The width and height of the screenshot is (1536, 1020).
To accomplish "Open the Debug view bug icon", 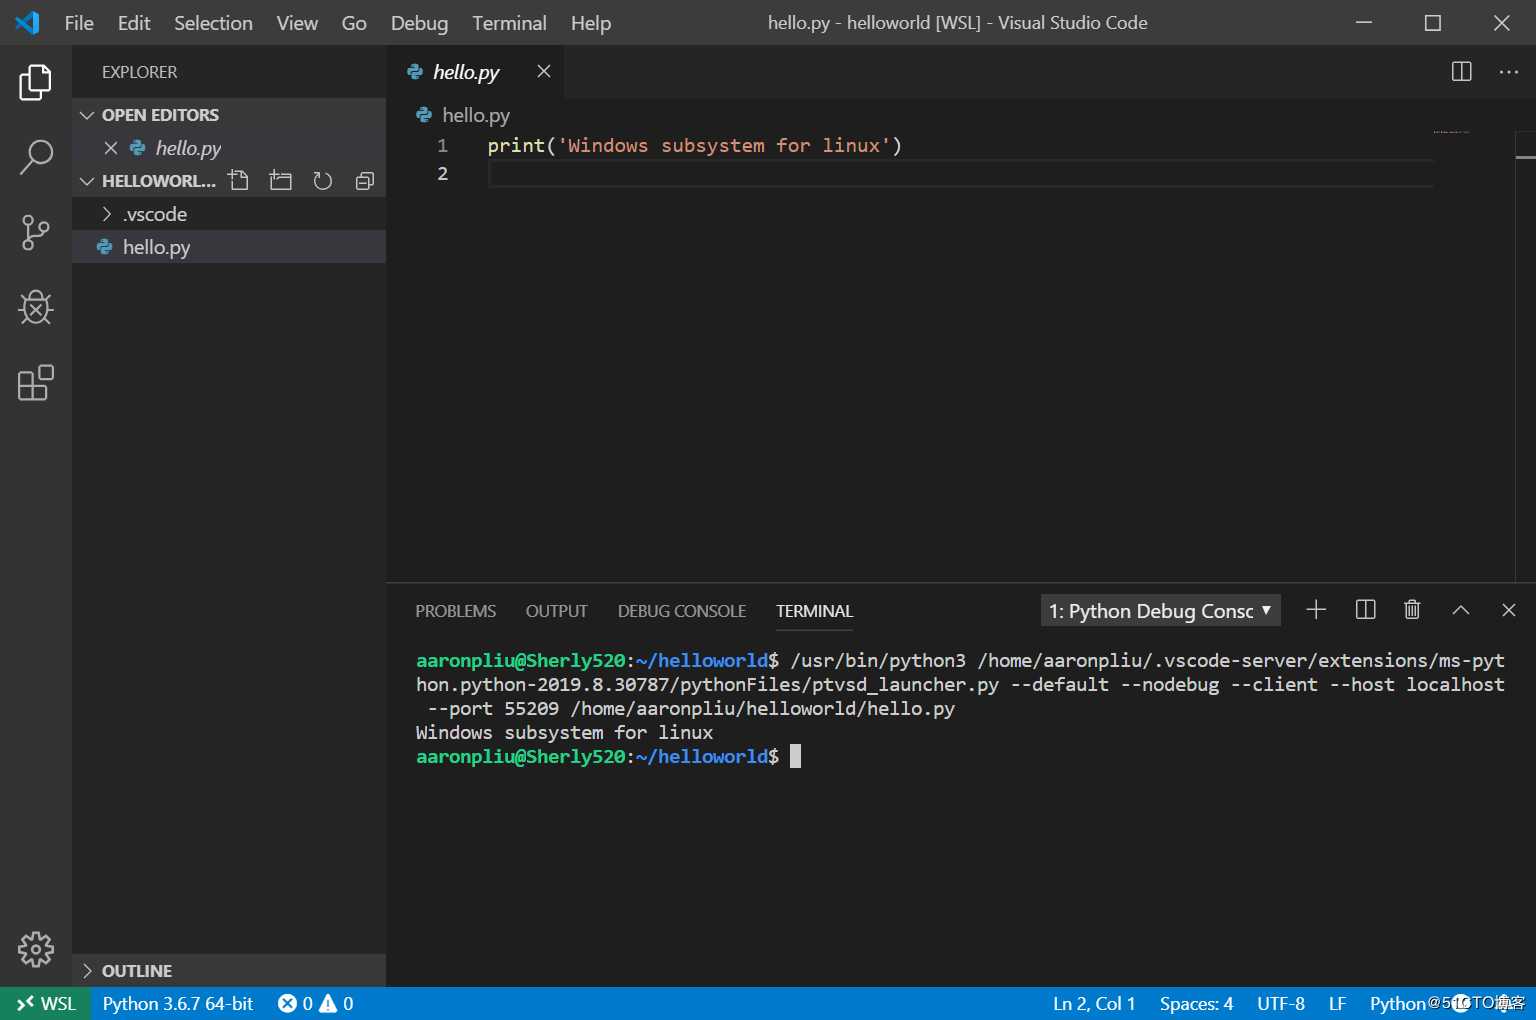I will pyautogui.click(x=35, y=308).
